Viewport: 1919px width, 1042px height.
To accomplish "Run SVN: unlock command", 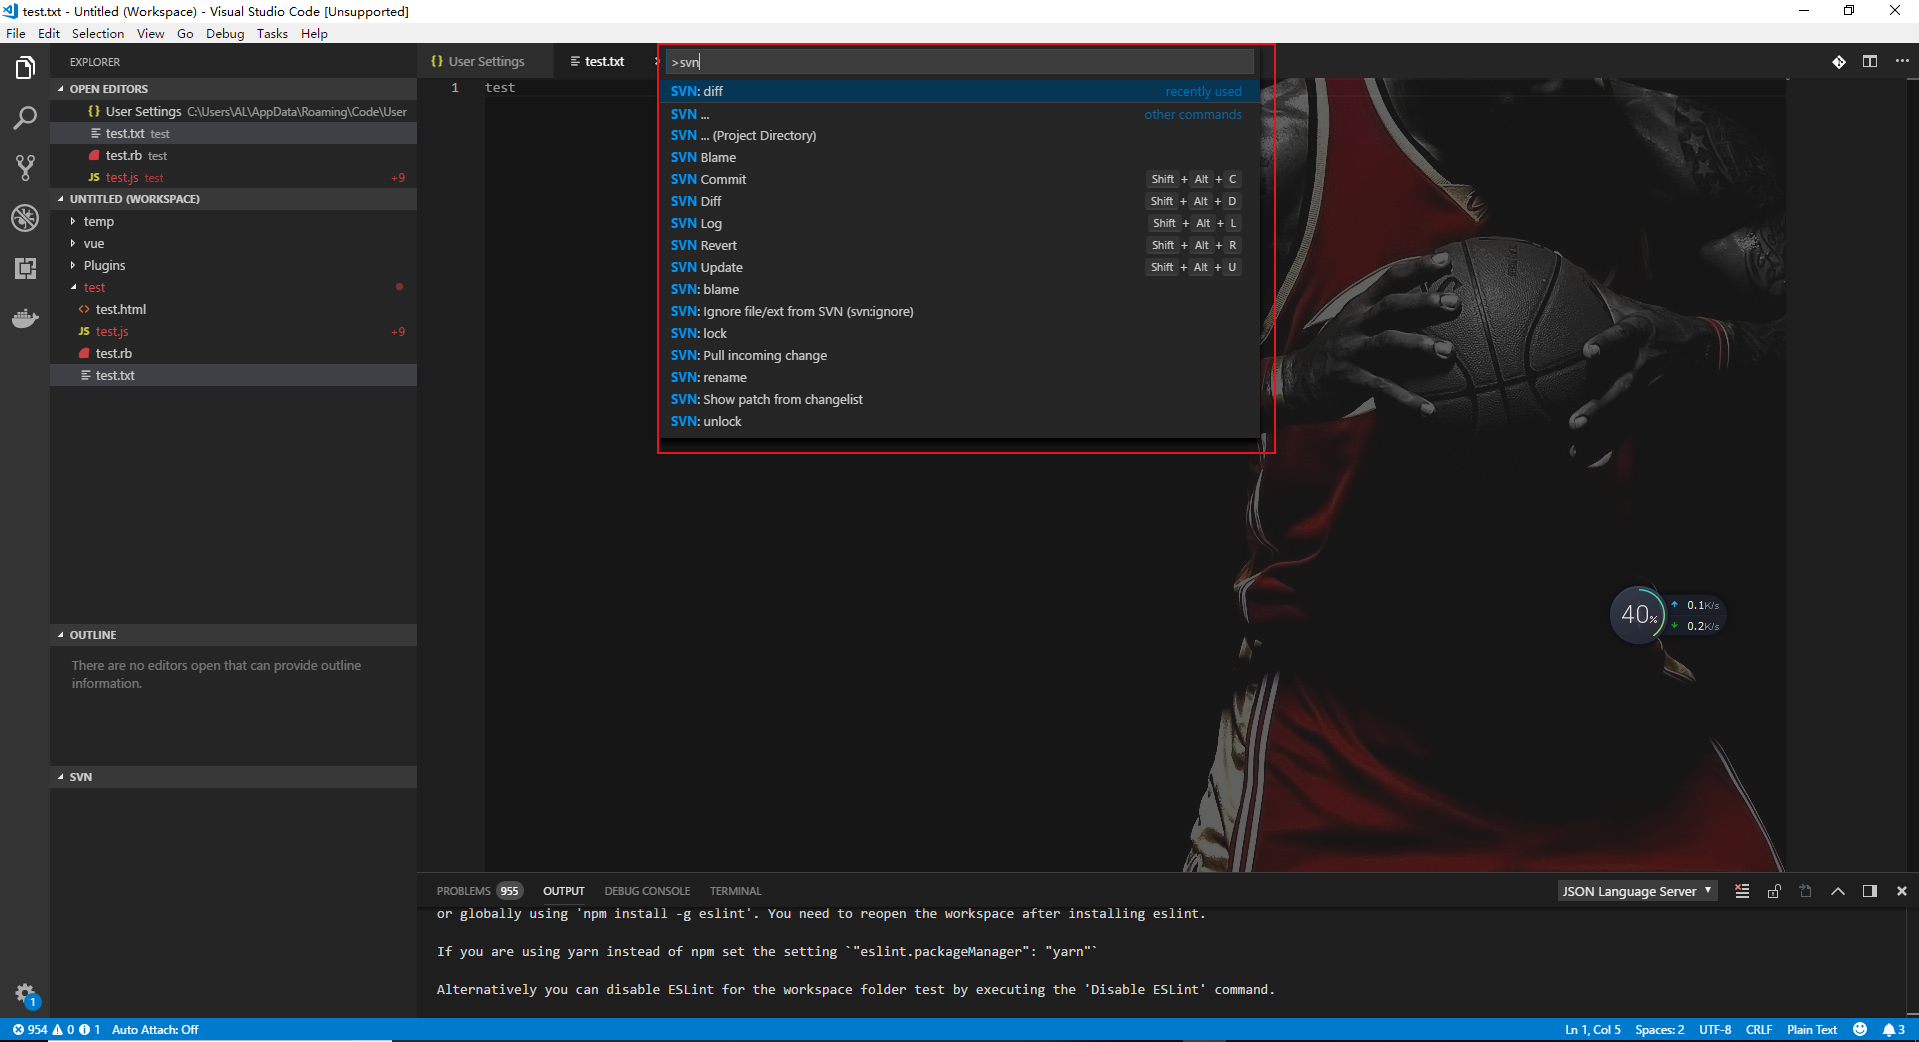I will coord(958,422).
